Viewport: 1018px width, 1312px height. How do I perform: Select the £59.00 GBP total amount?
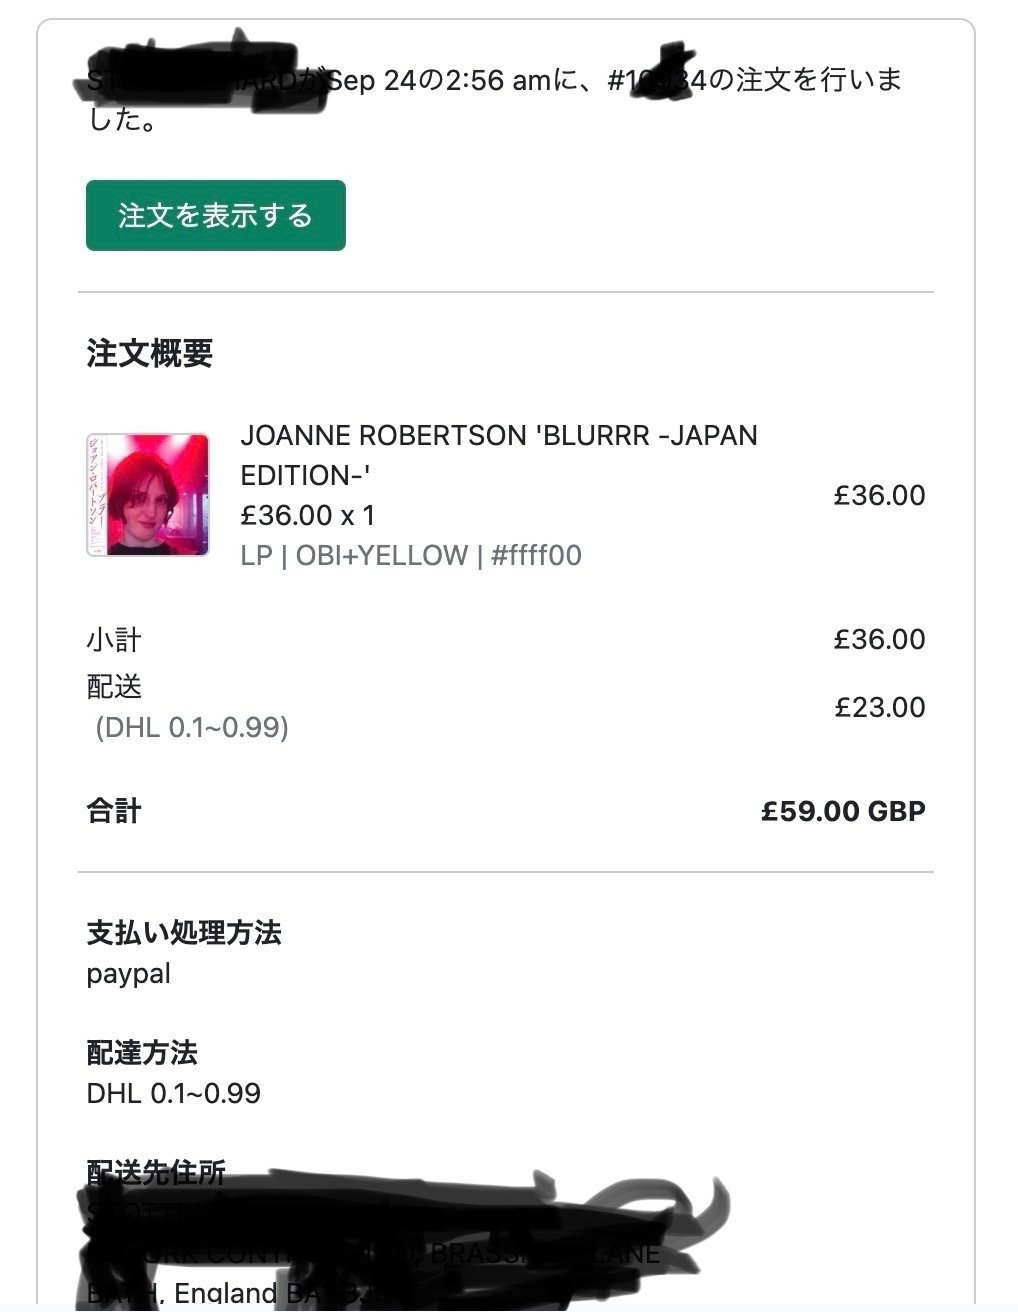[x=842, y=810]
